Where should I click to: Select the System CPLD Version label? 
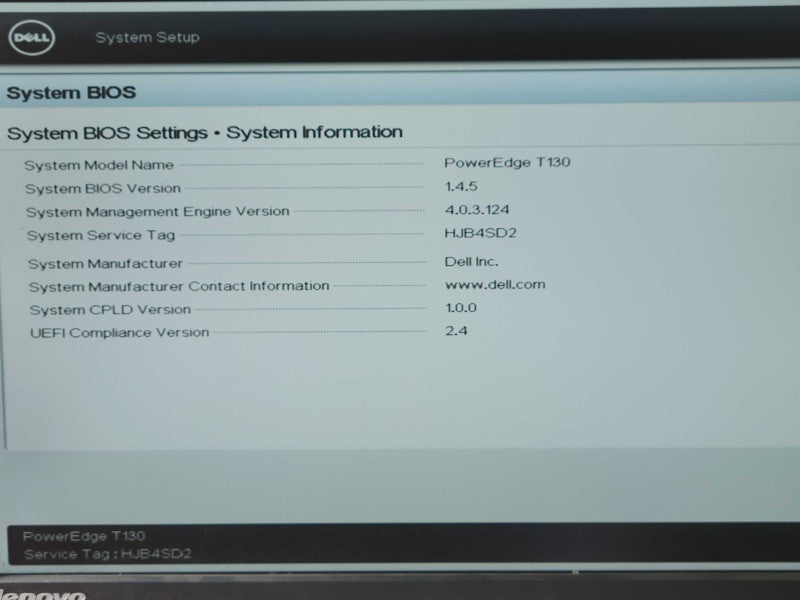[110, 310]
